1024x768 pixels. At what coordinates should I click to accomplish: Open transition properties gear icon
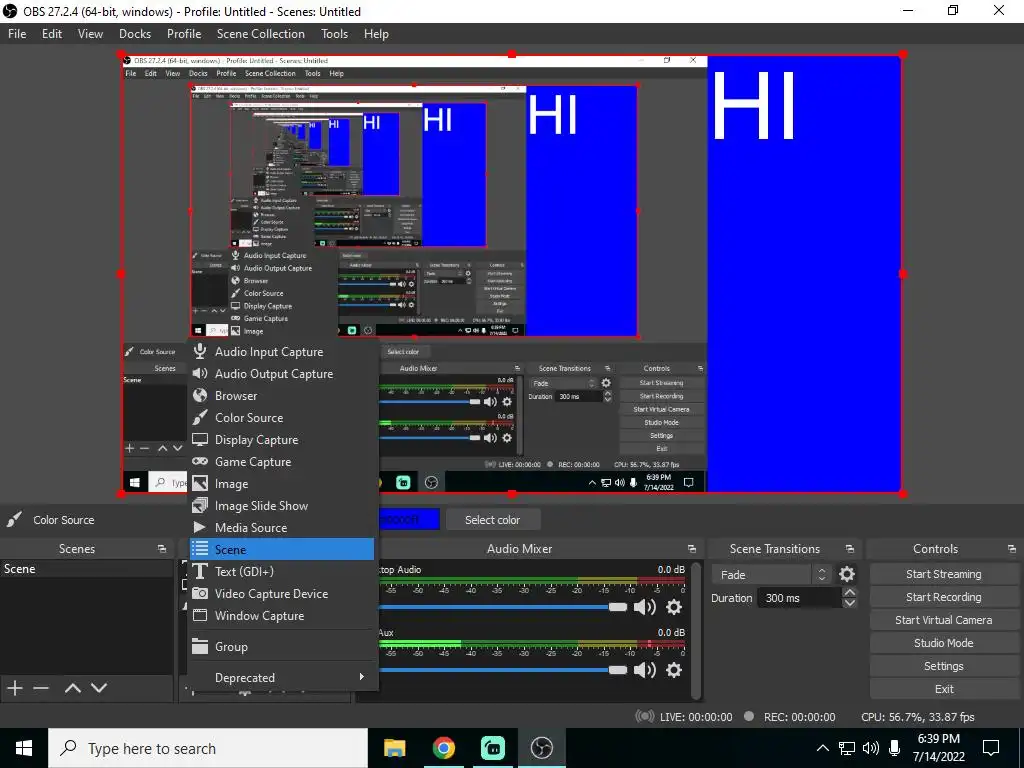tap(846, 574)
